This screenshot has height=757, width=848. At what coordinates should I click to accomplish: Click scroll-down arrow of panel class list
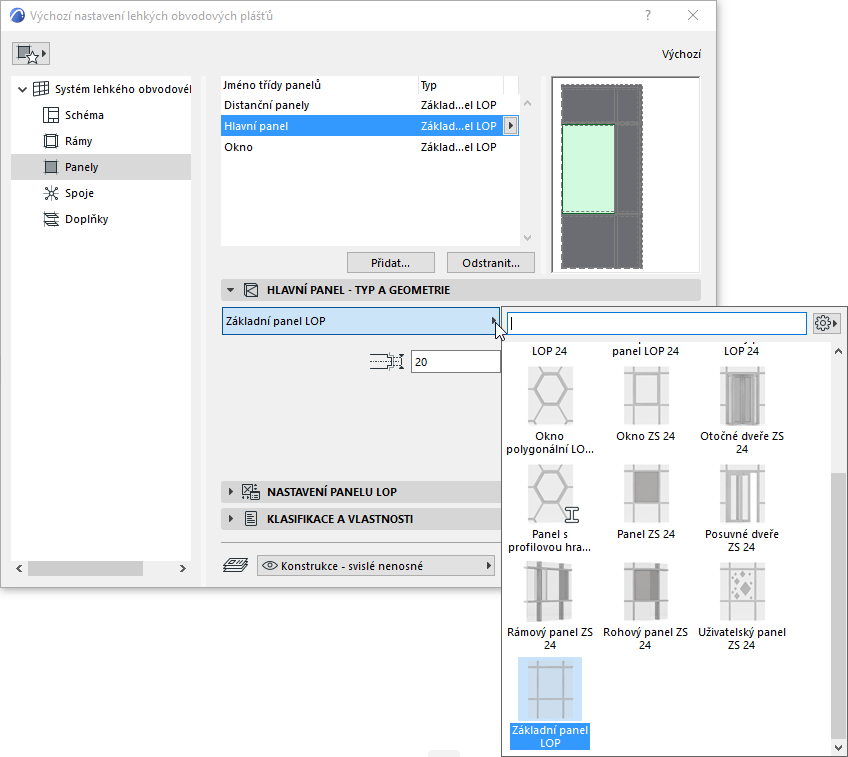tap(528, 238)
